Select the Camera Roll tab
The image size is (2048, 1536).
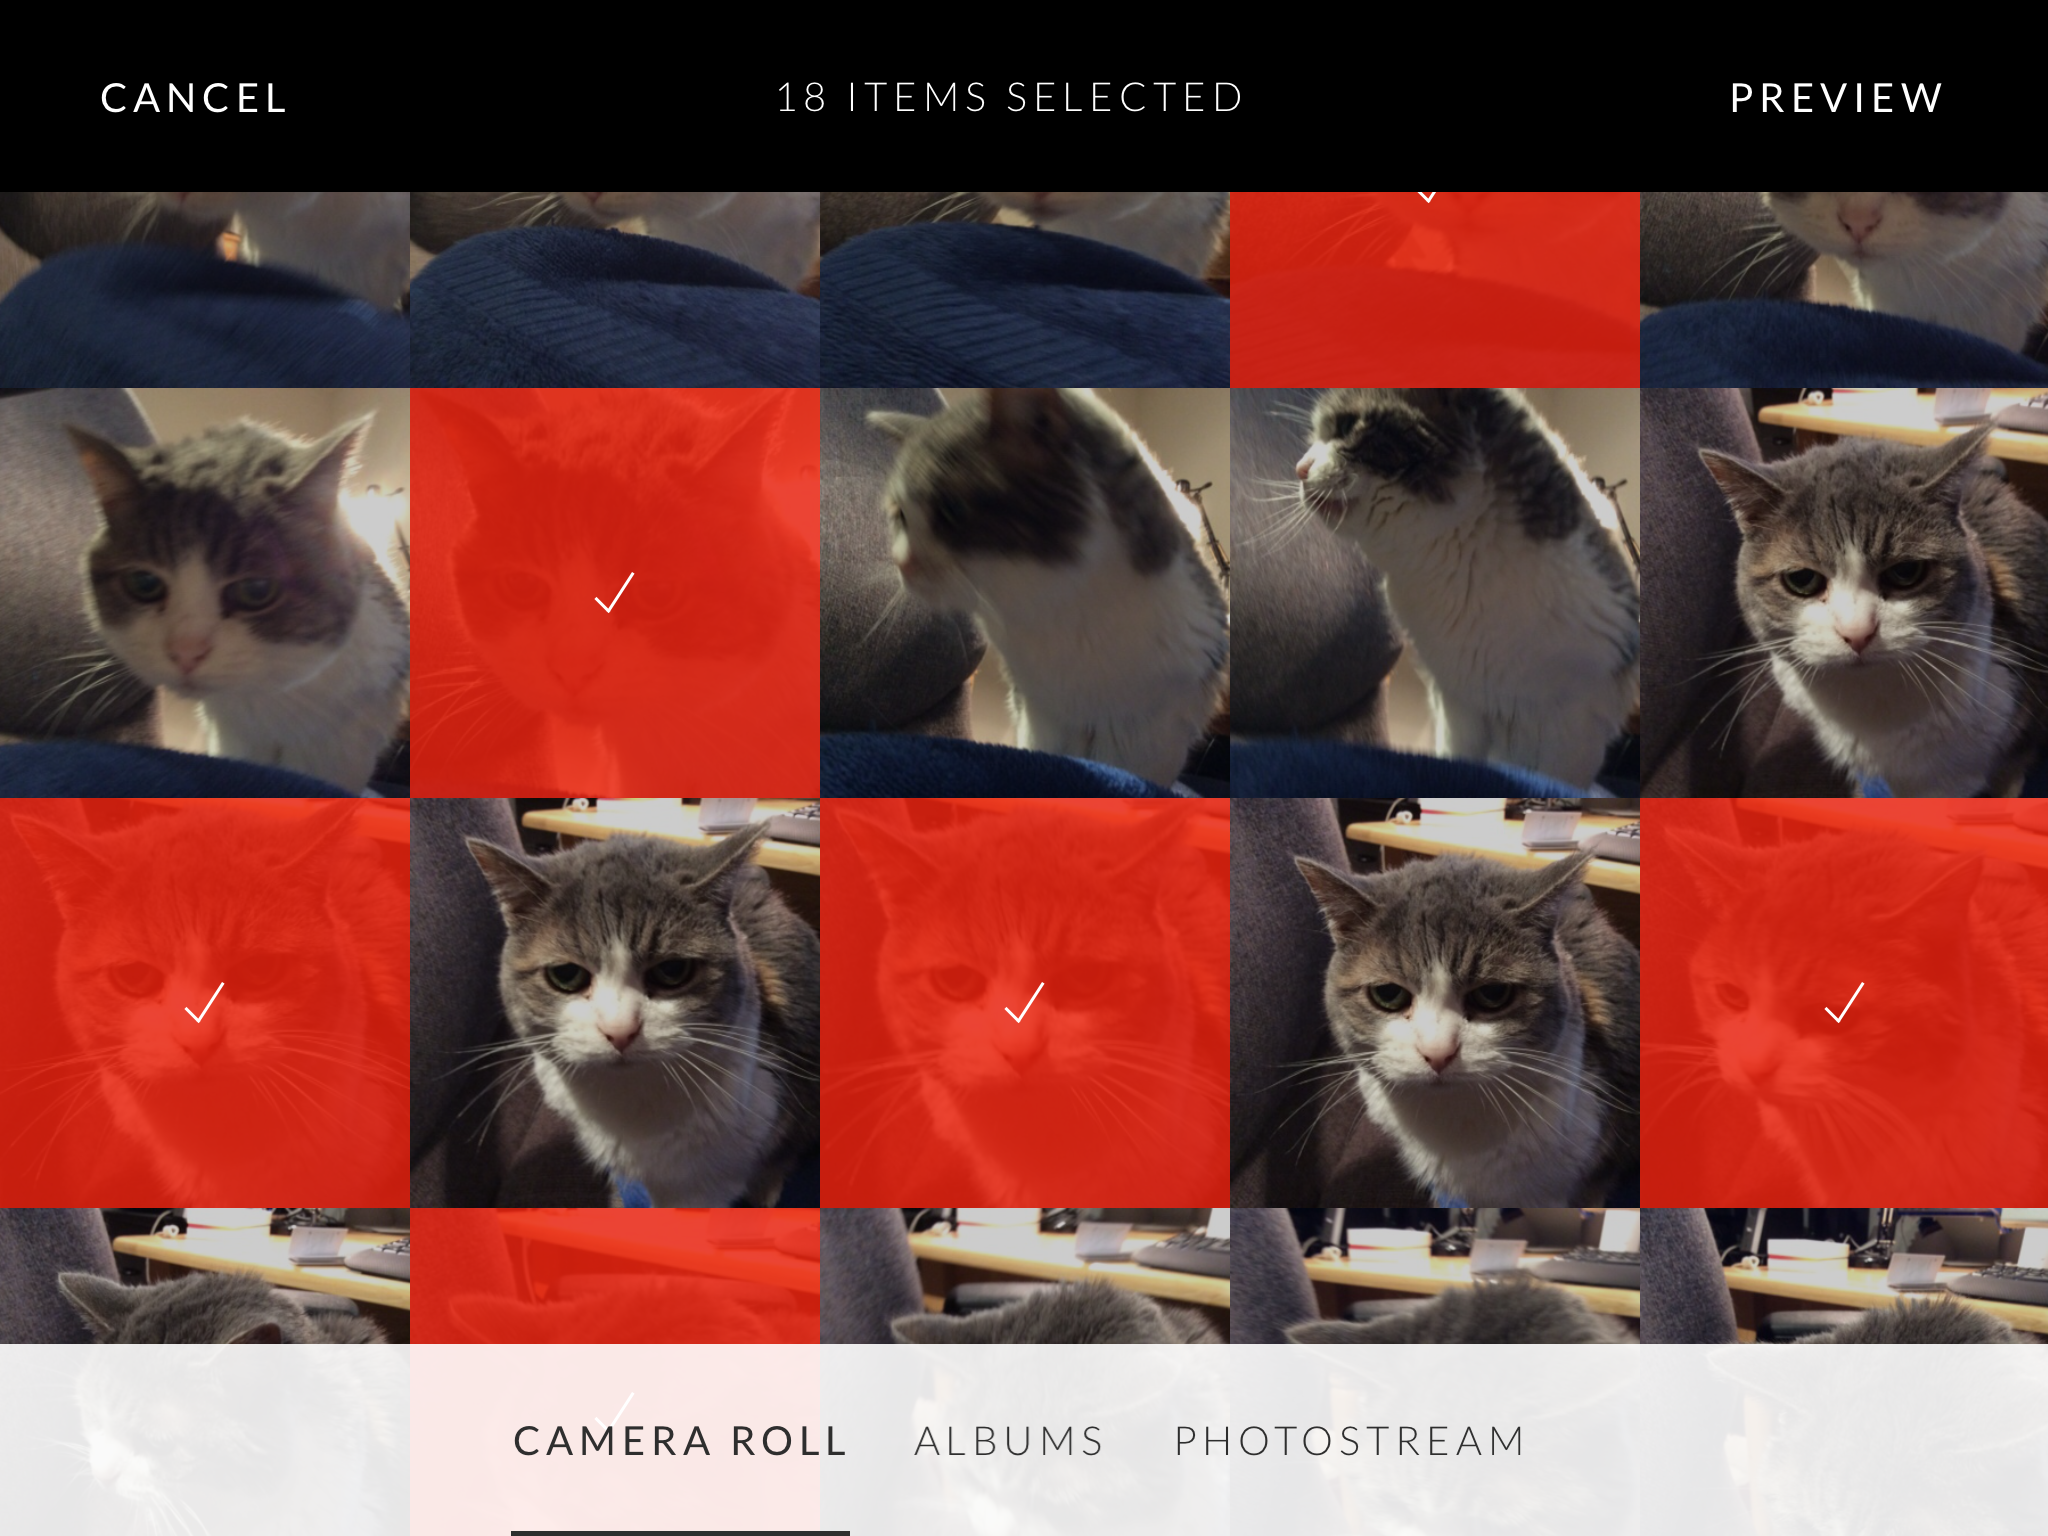(680, 1441)
